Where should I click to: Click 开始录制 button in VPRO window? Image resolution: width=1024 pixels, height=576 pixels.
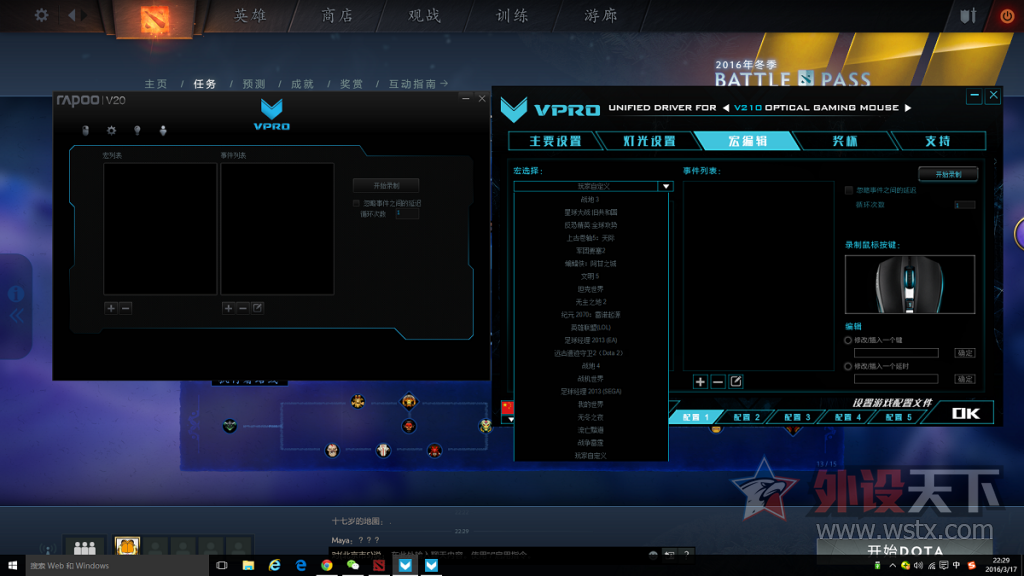pos(948,174)
